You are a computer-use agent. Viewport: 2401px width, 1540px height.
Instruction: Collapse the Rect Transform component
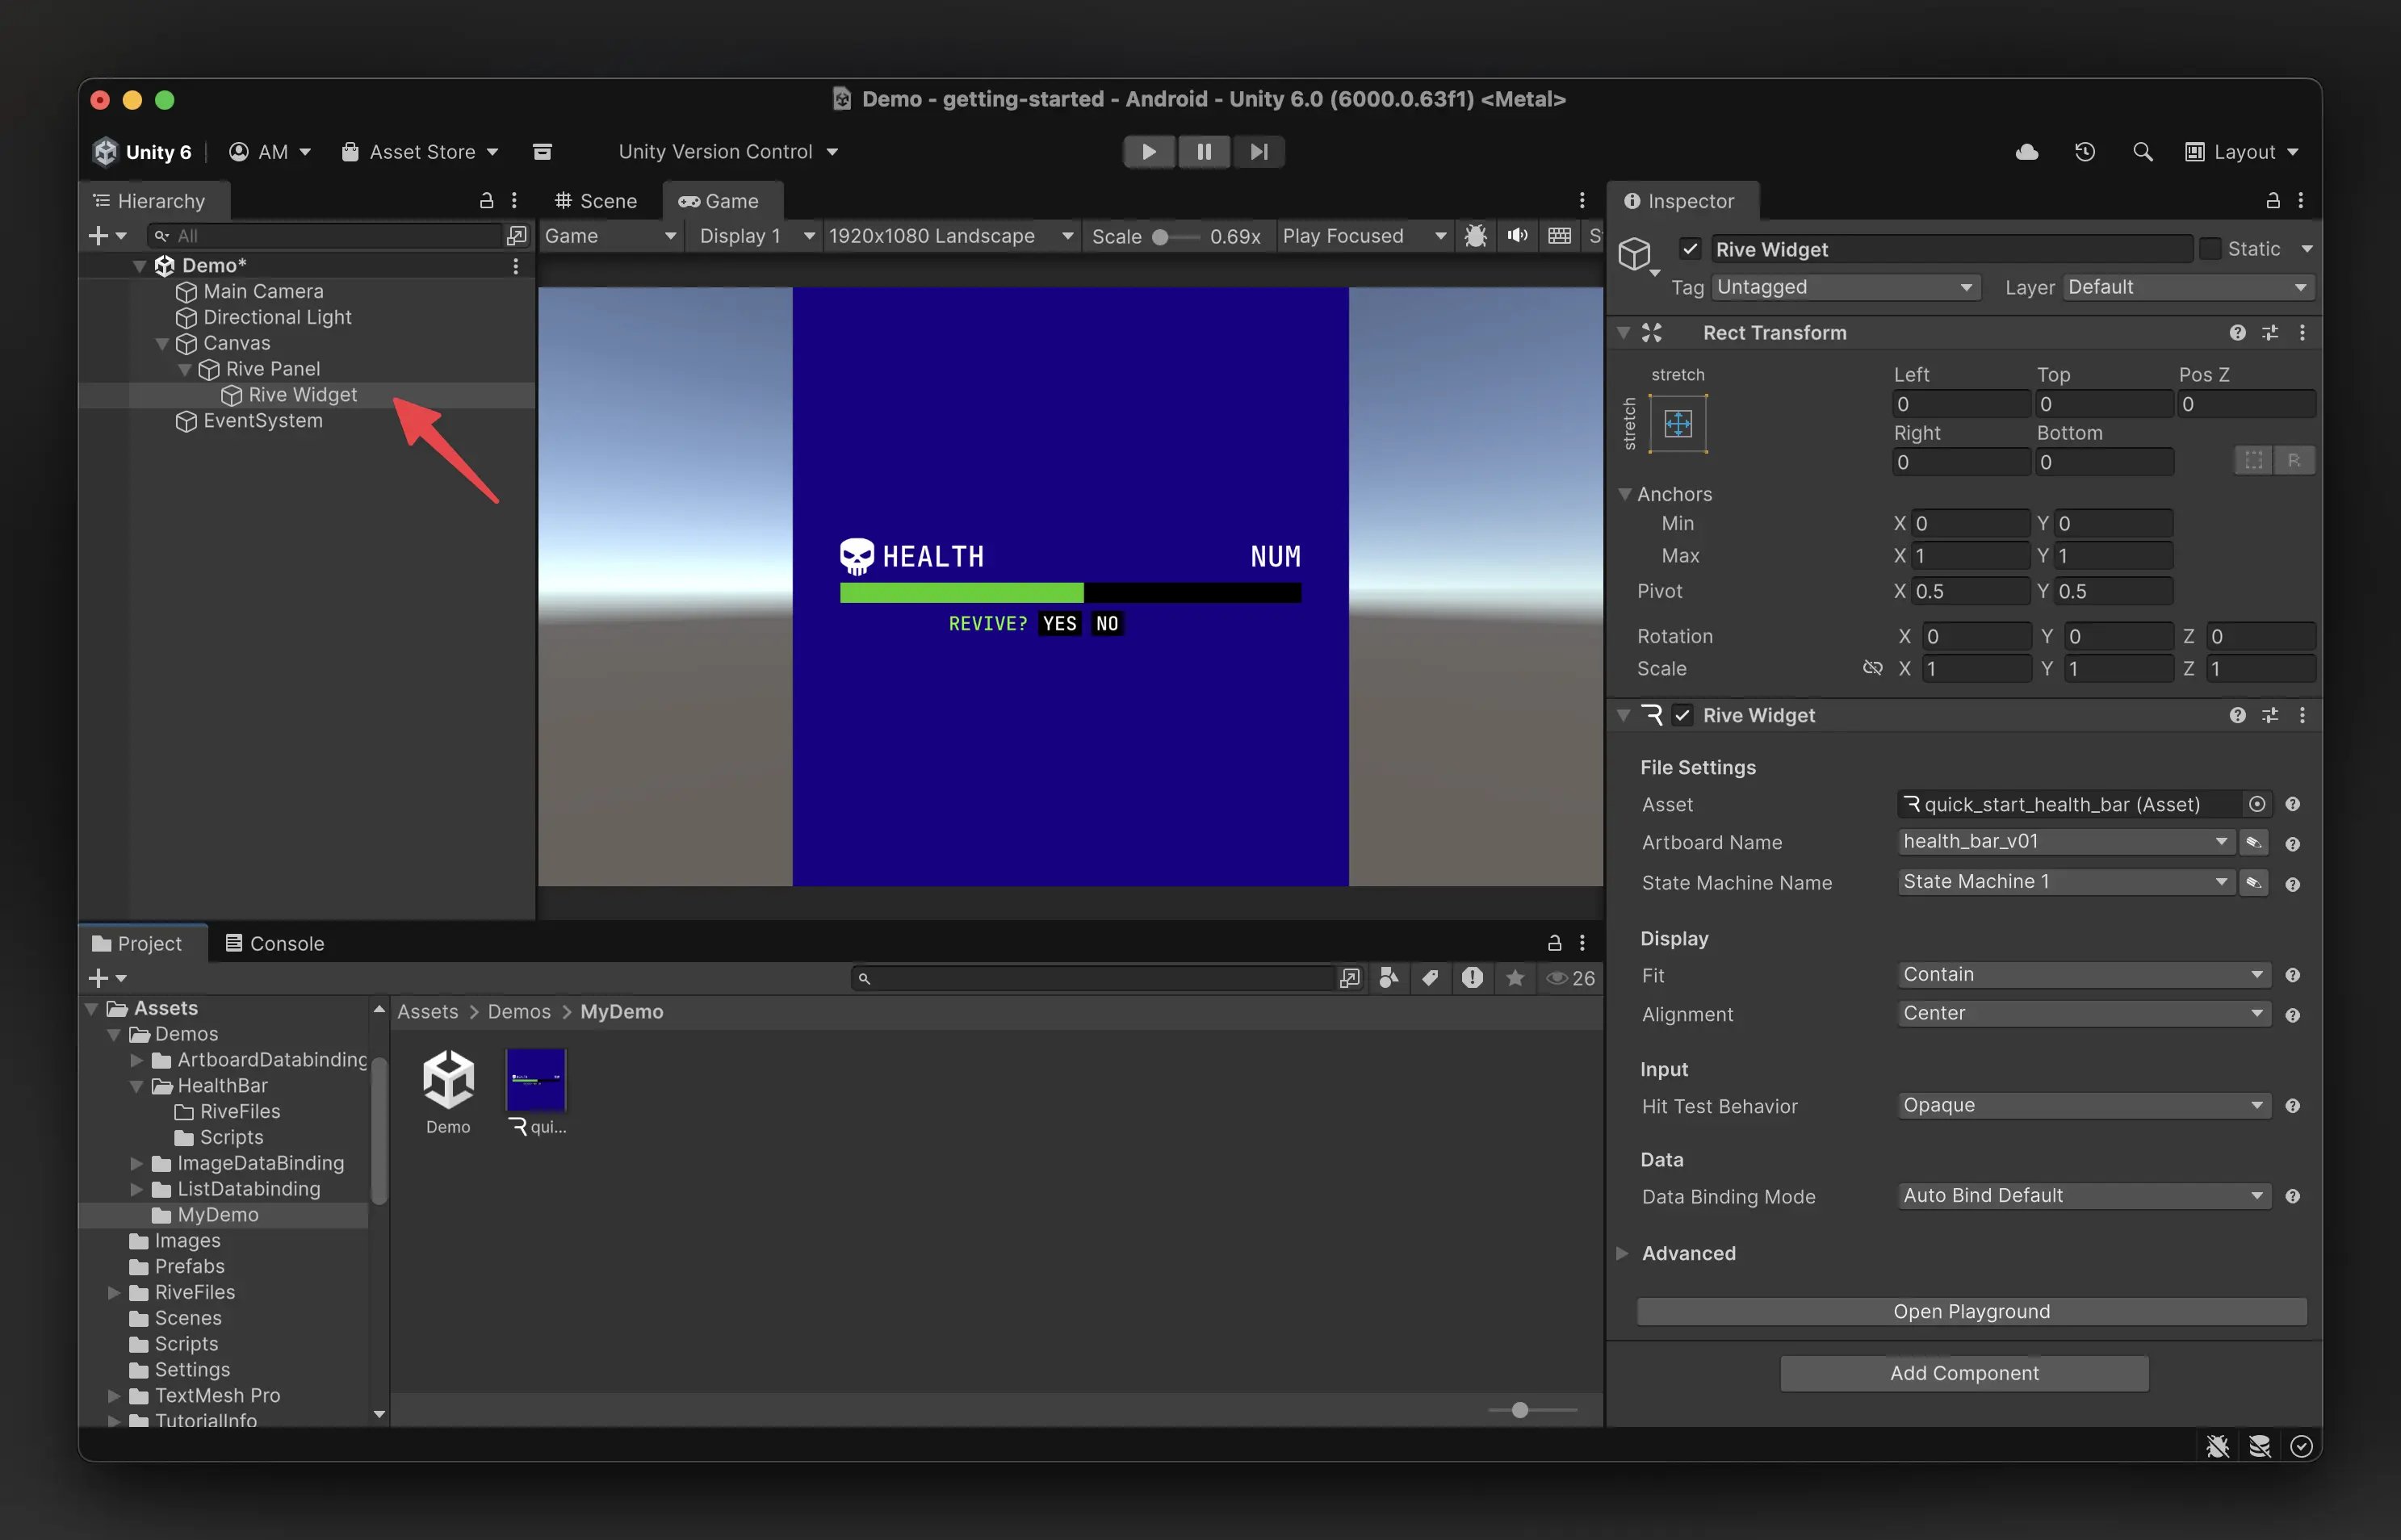pos(1624,333)
